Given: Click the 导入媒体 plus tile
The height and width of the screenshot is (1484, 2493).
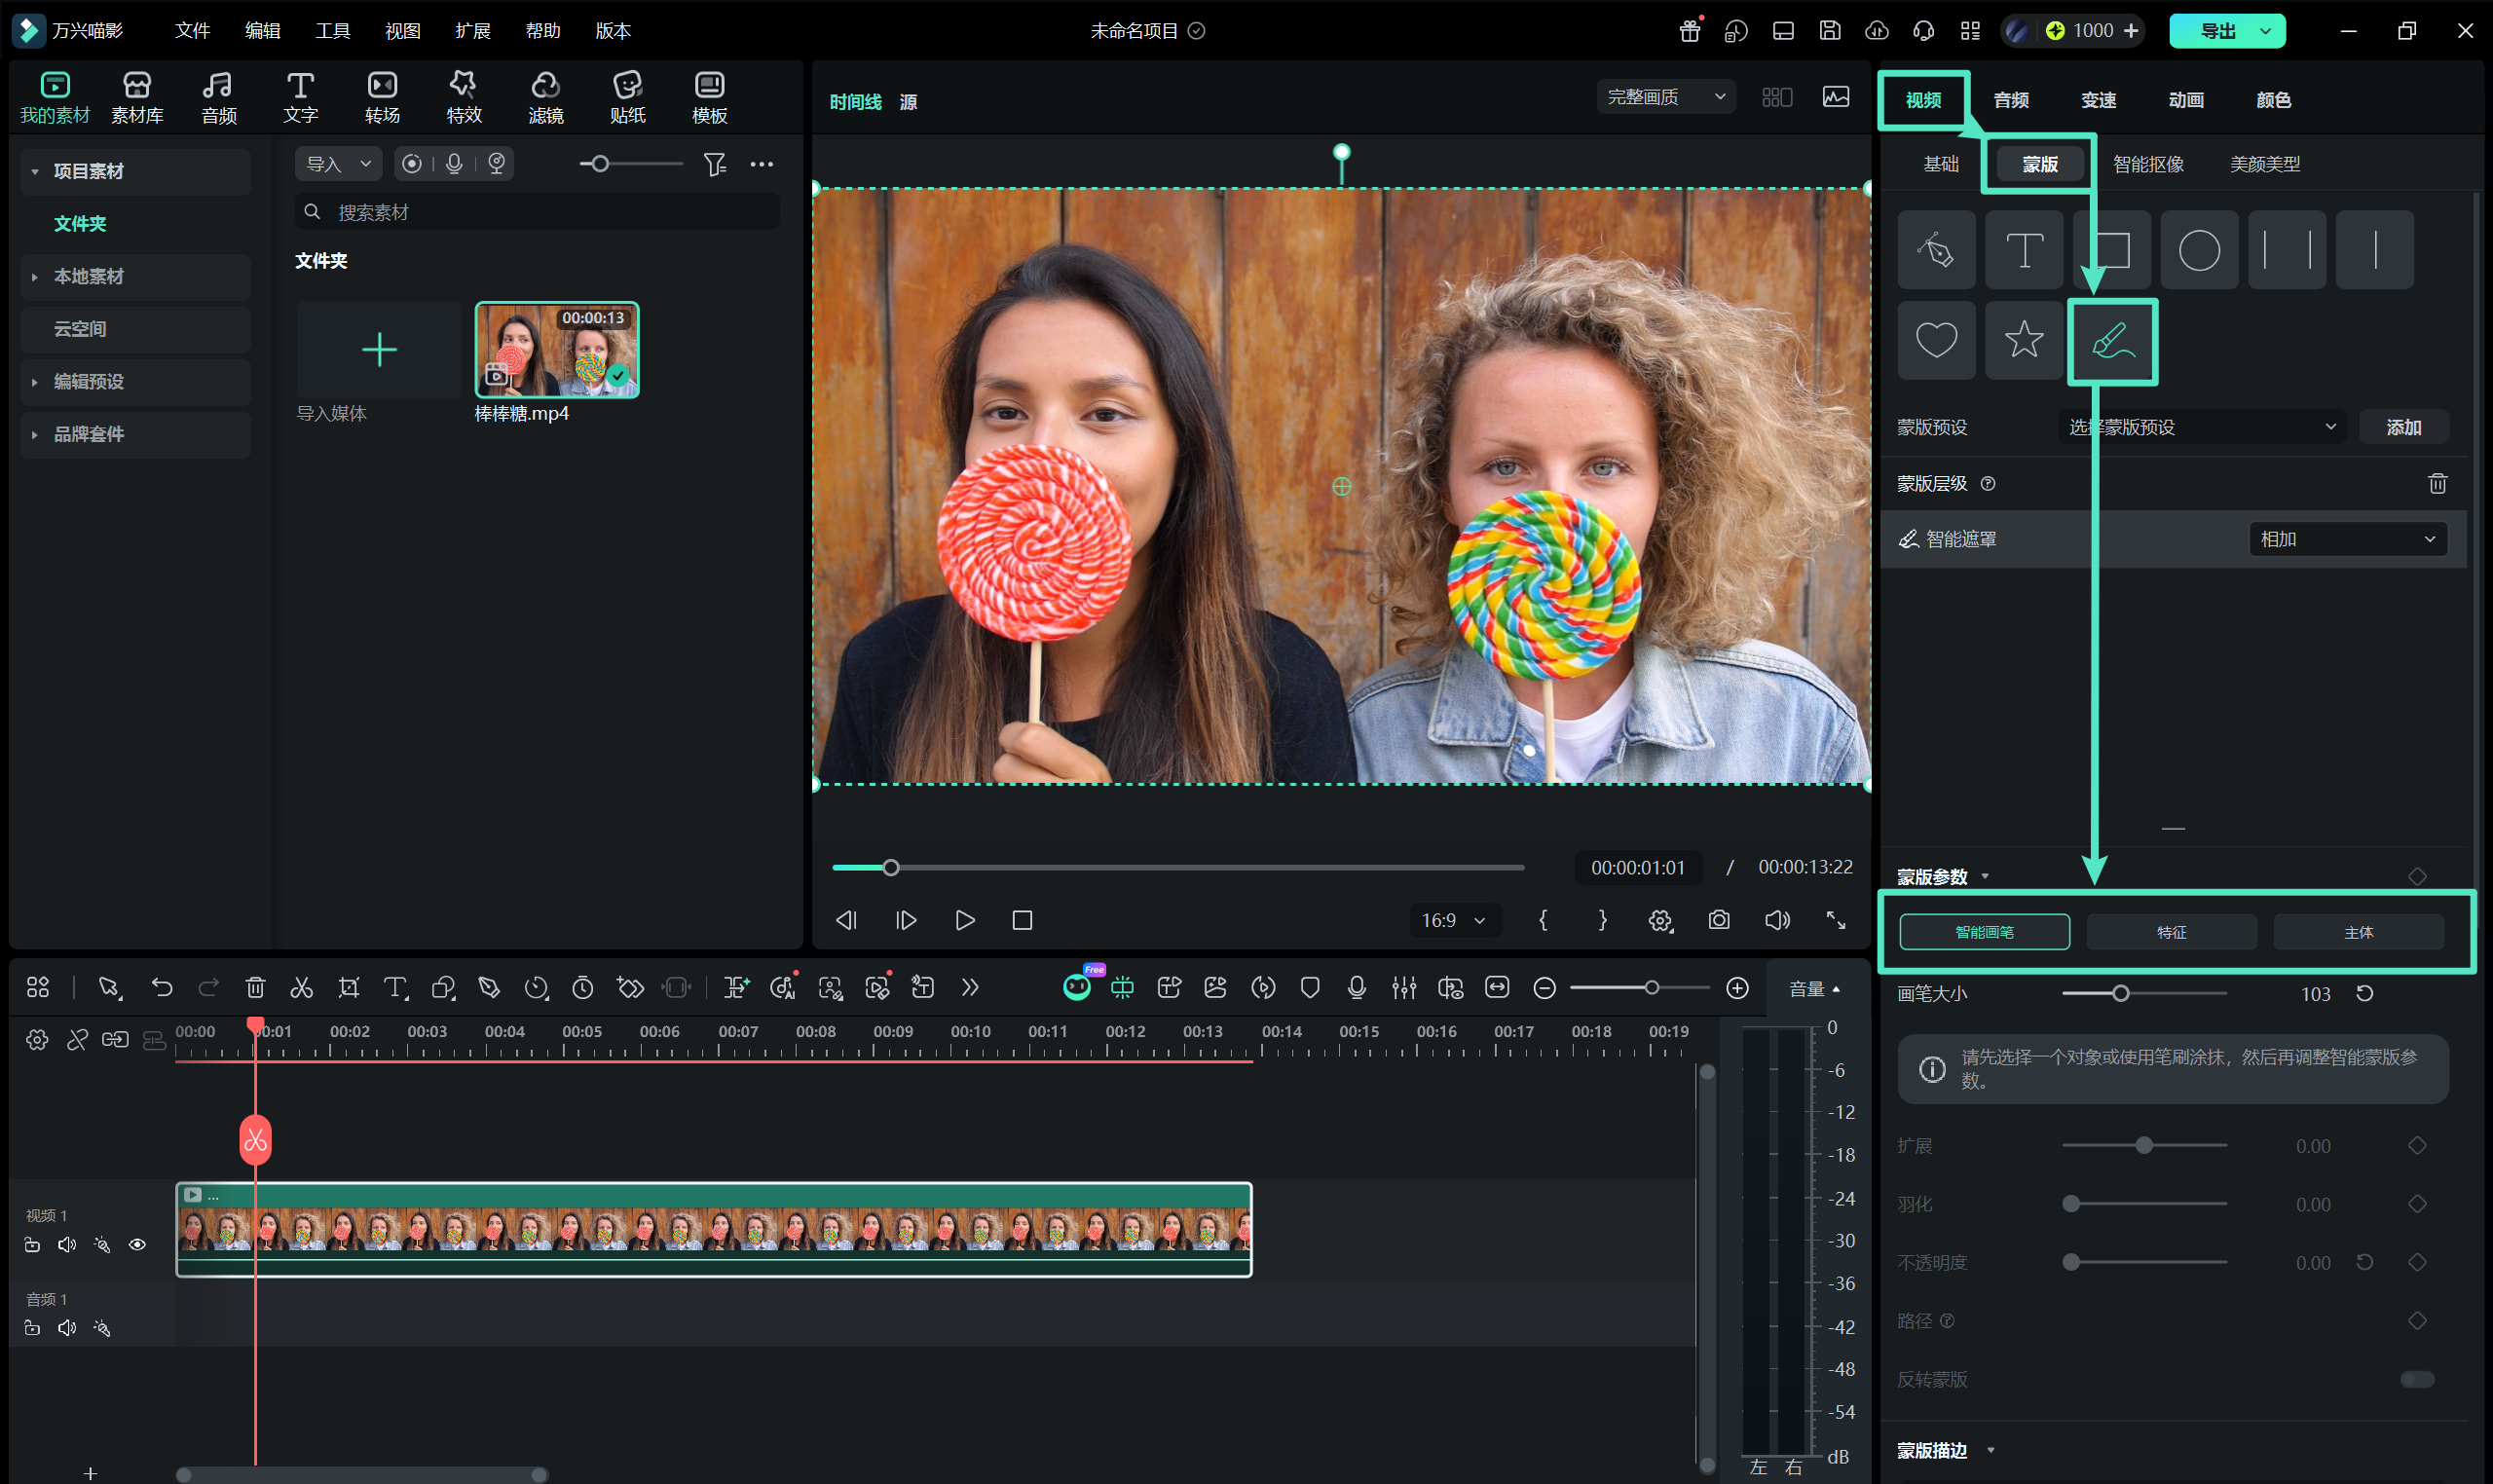Looking at the screenshot, I should (x=379, y=350).
